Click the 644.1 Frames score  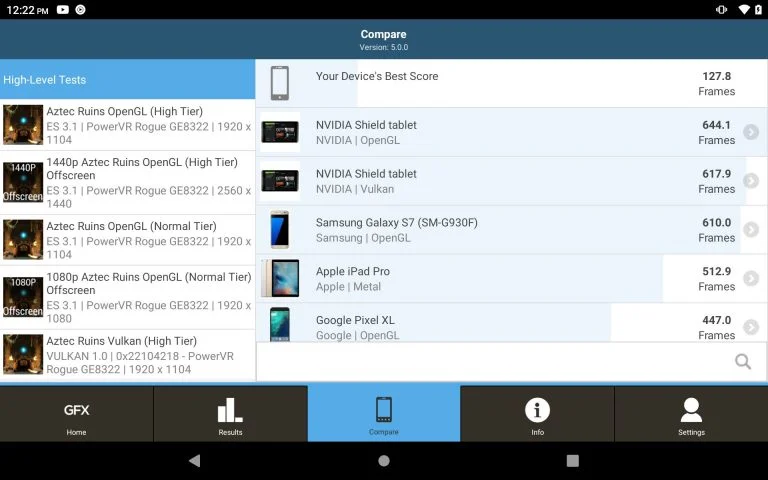[717, 132]
